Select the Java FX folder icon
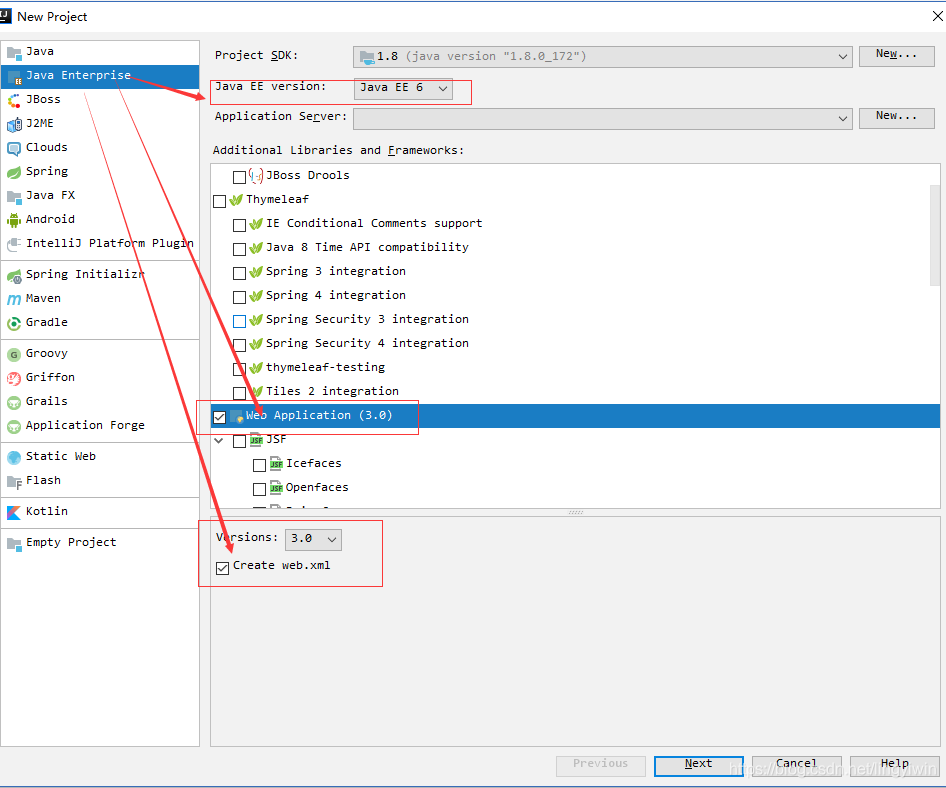The image size is (946, 788). pos(14,196)
